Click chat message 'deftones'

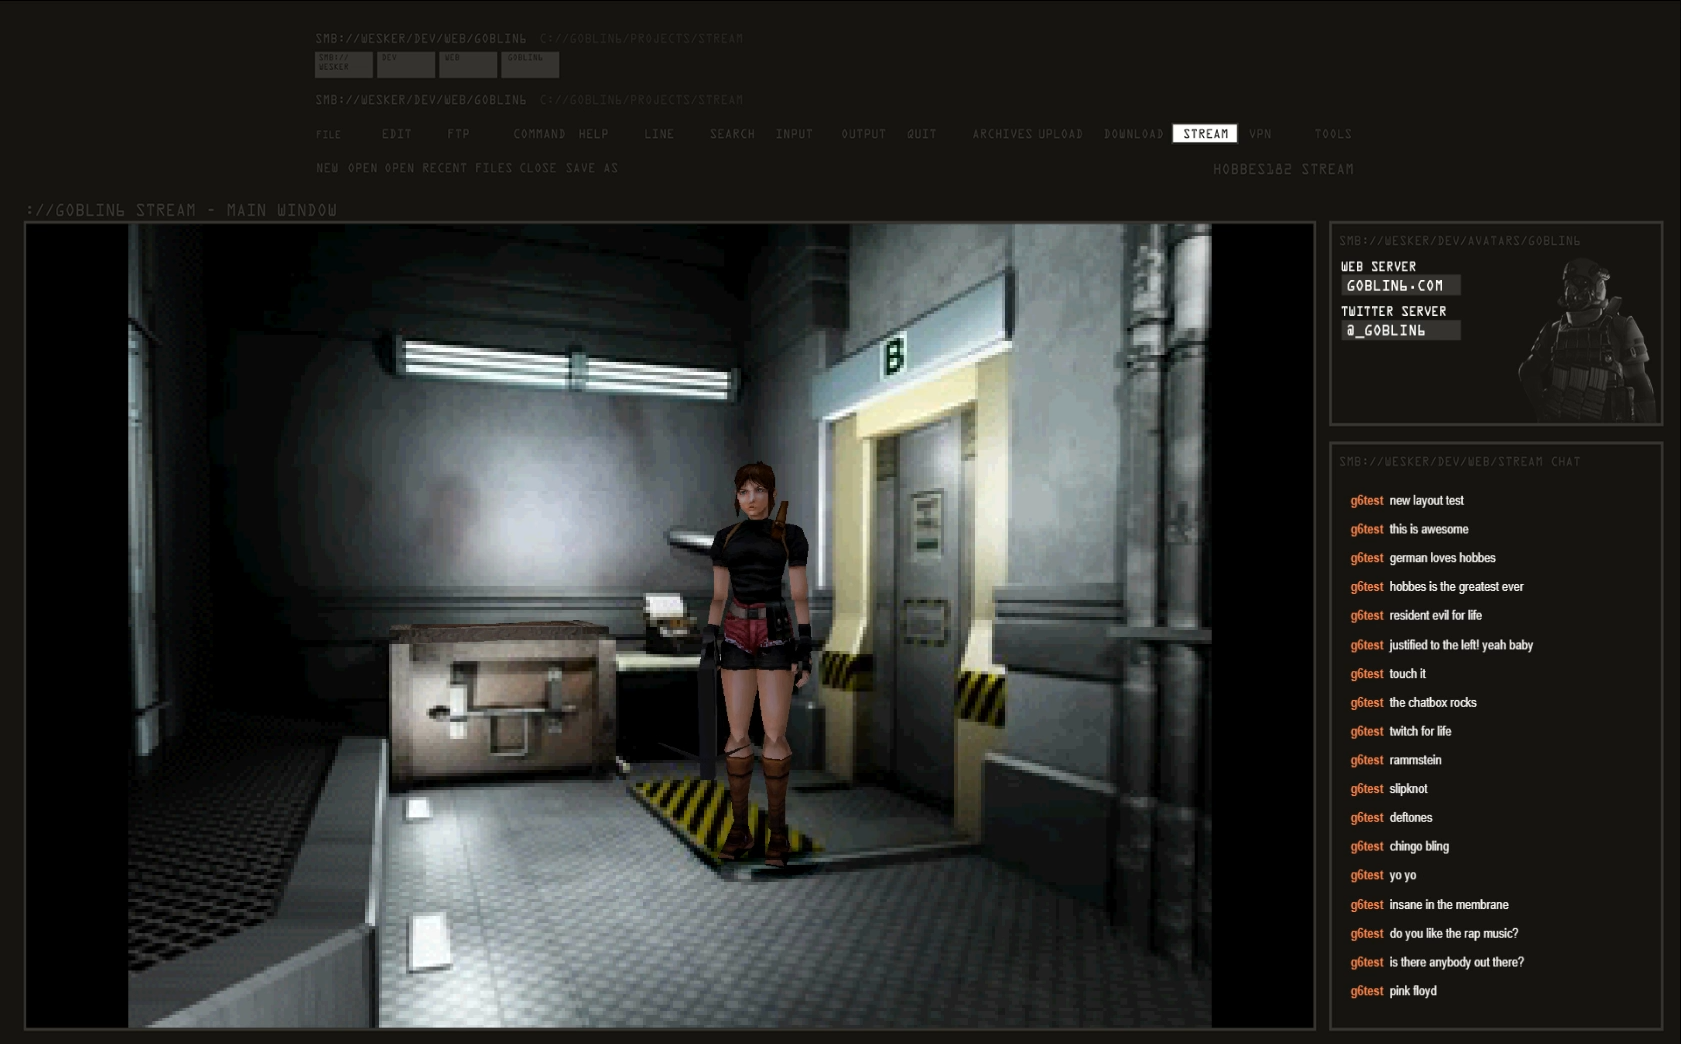(1411, 818)
